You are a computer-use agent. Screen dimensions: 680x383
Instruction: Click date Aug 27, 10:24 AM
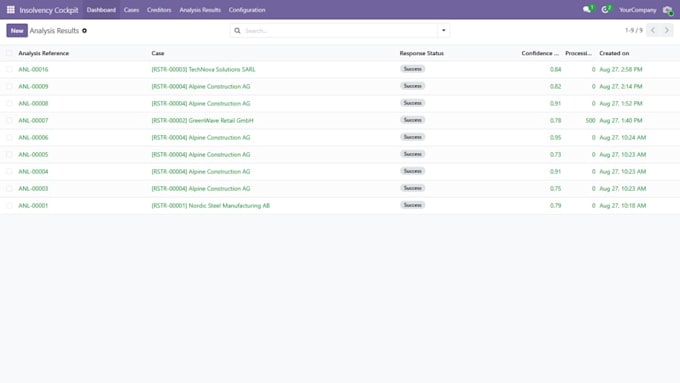point(623,137)
